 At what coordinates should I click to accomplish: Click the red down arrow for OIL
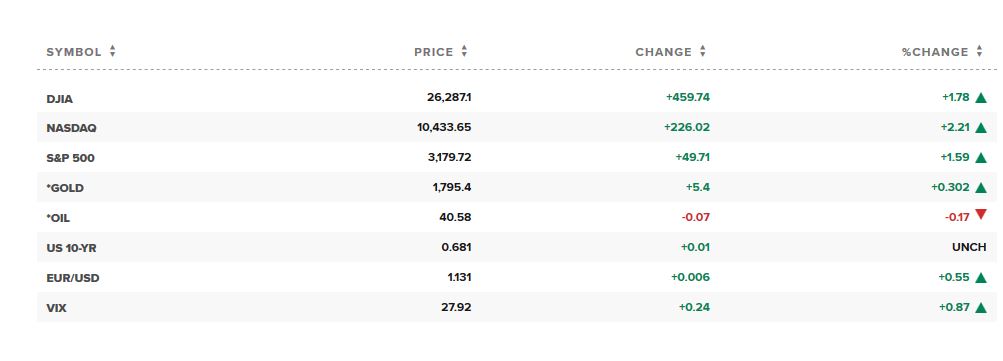[981, 215]
